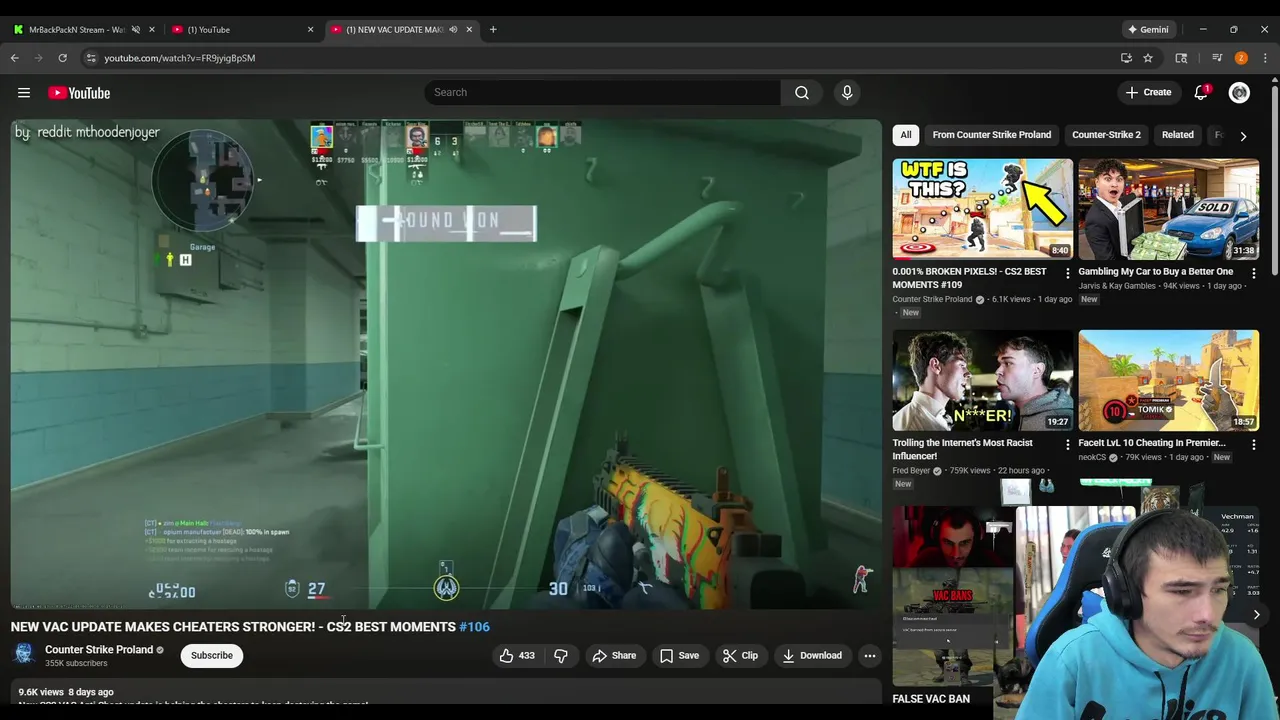Open options for FaceIt LvL 10 Cheating video
Image resolution: width=1280 pixels, height=720 pixels.
[x=1253, y=444]
